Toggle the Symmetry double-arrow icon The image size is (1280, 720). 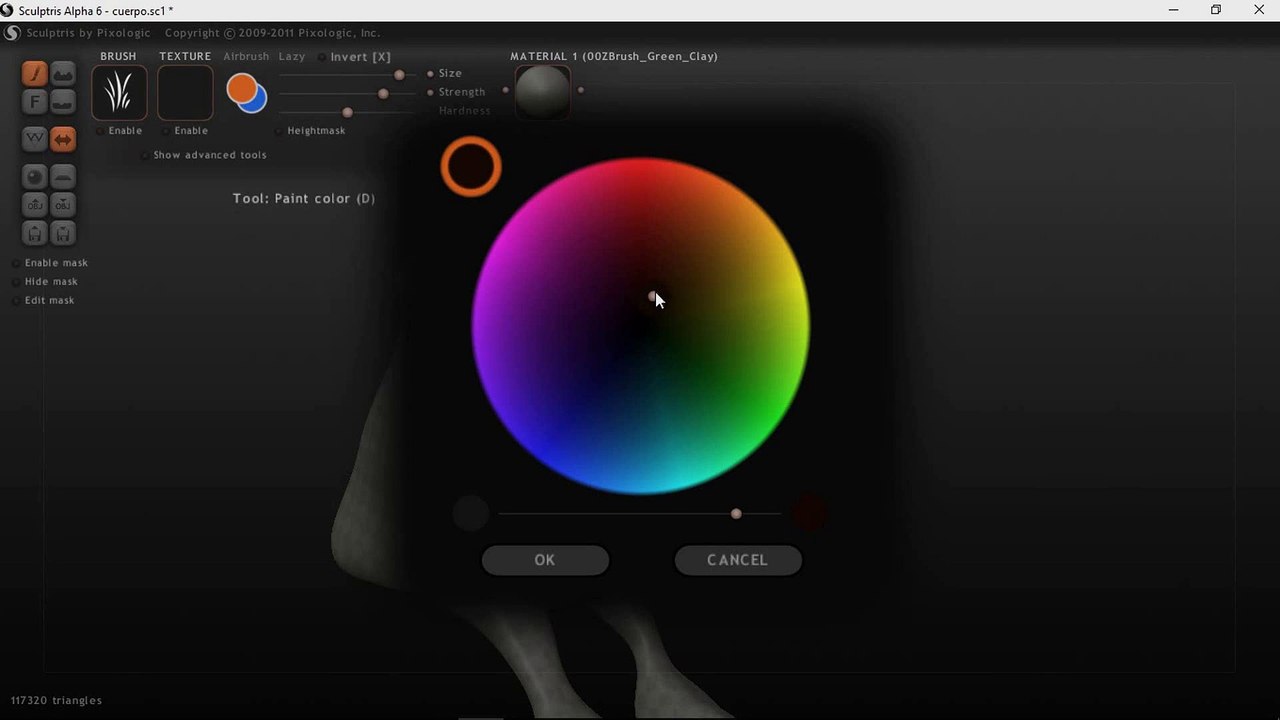[63, 139]
